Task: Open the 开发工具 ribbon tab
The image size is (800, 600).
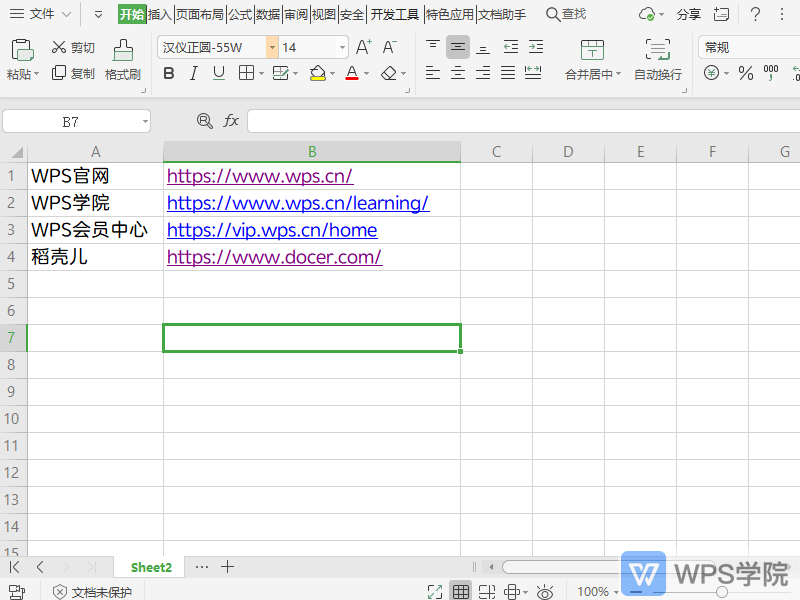Action: (394, 14)
